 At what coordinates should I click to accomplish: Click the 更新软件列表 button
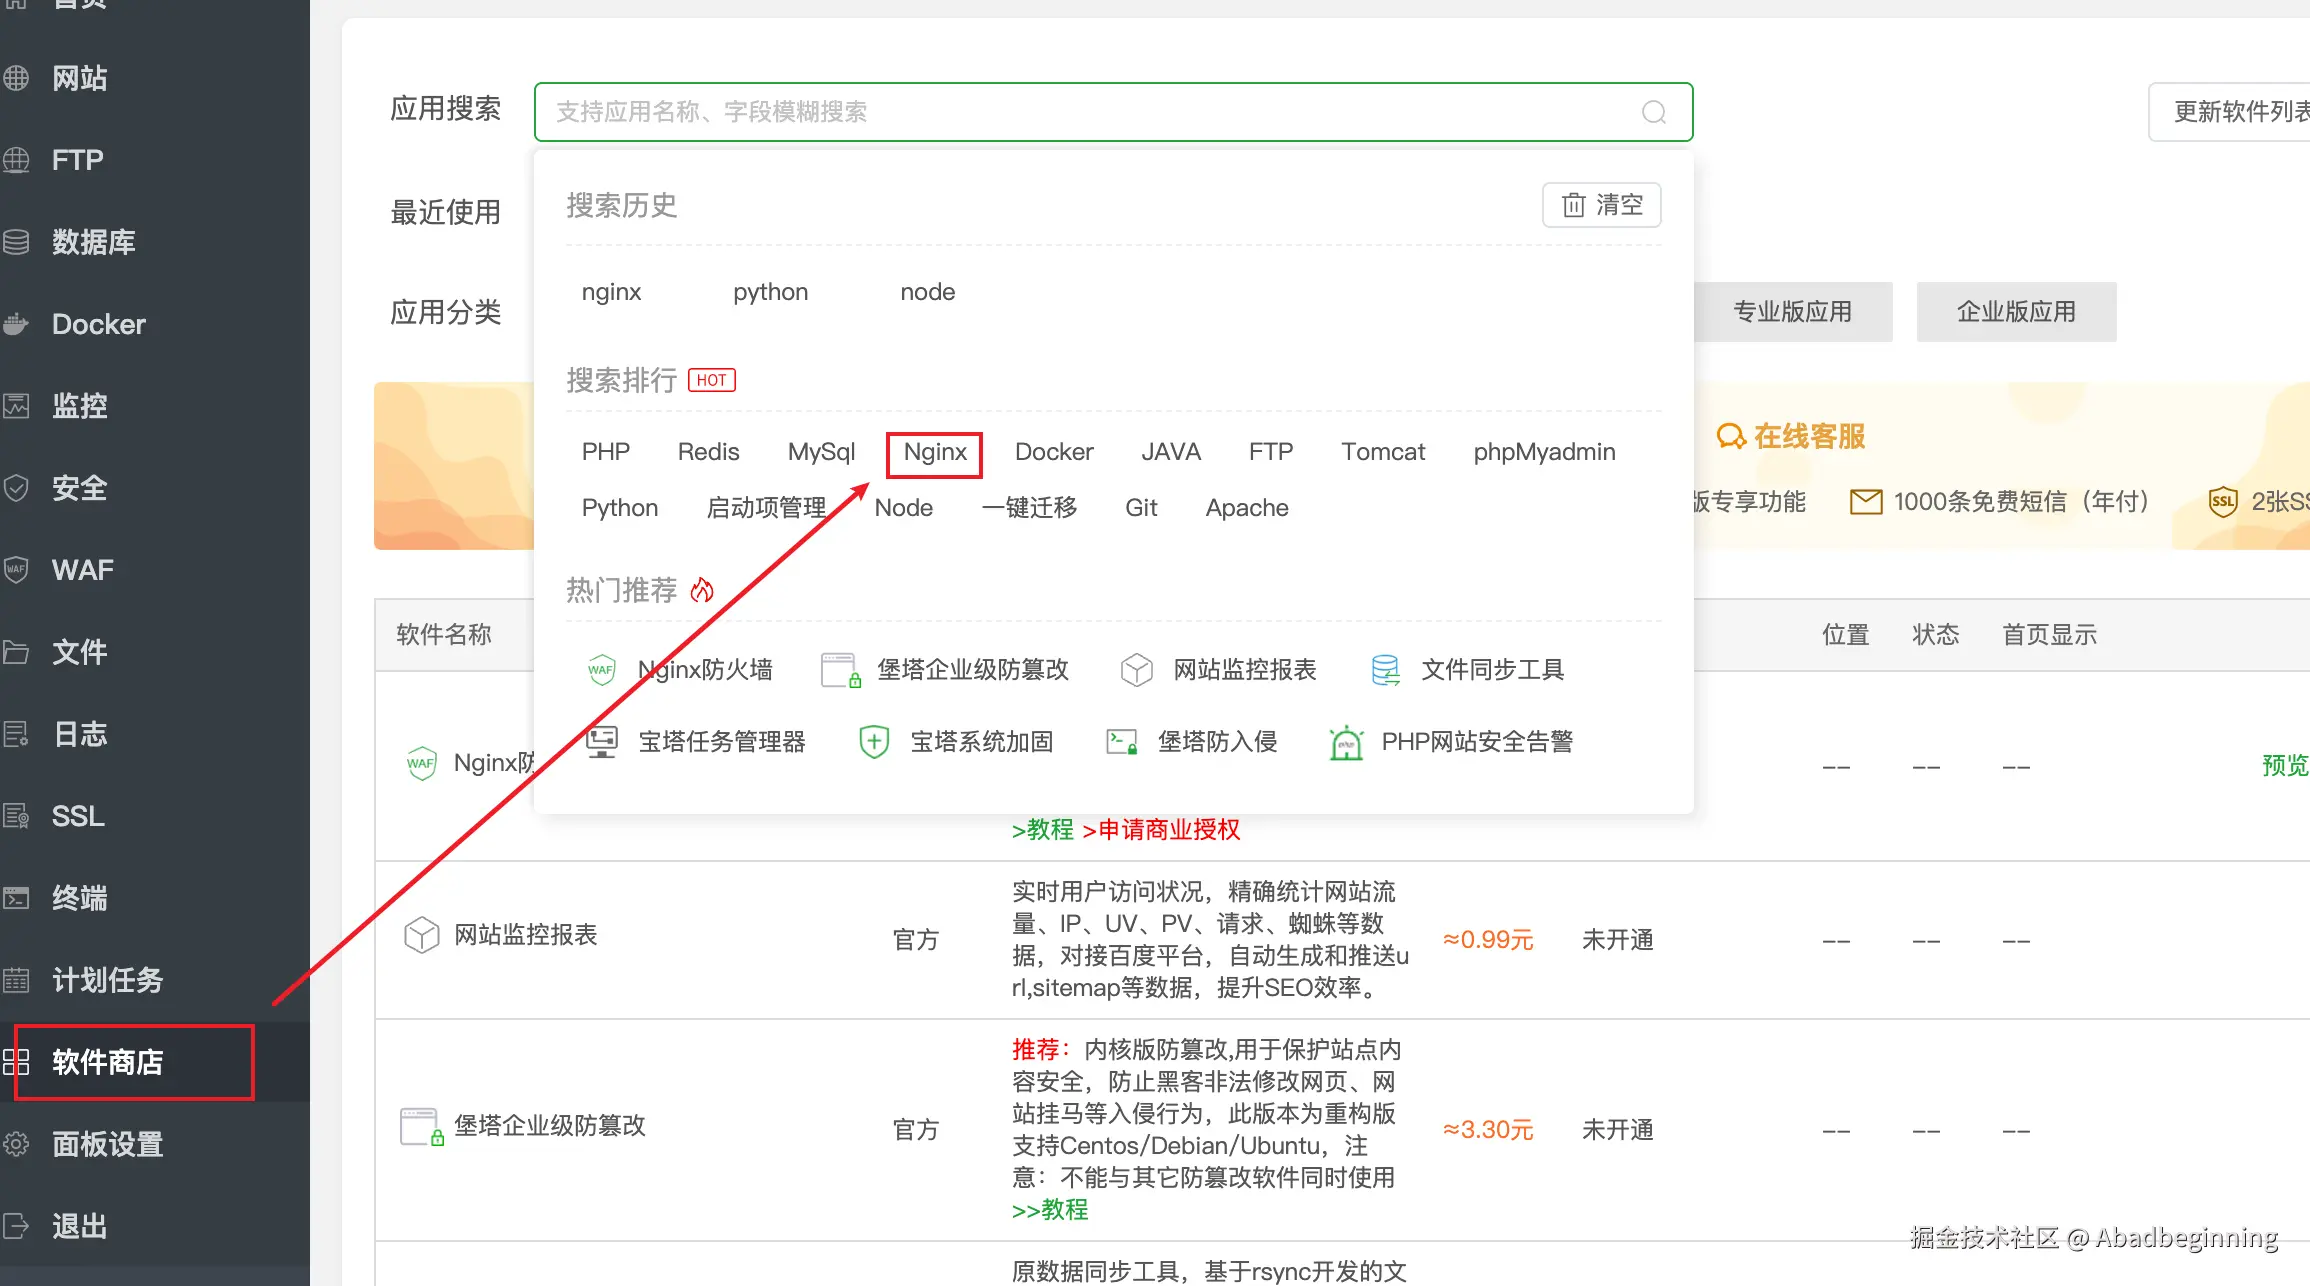[2240, 112]
